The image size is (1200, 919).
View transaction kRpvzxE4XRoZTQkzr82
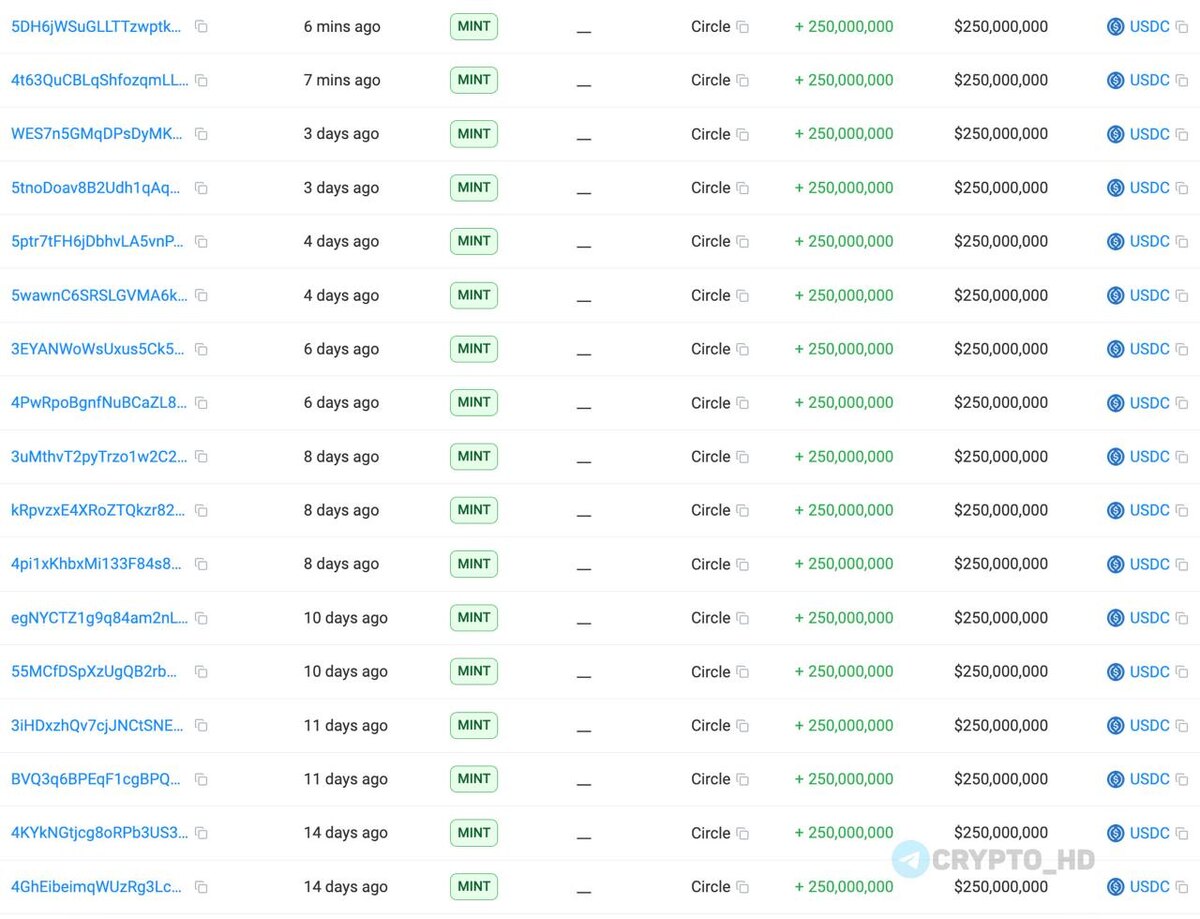pyautogui.click(x=98, y=510)
